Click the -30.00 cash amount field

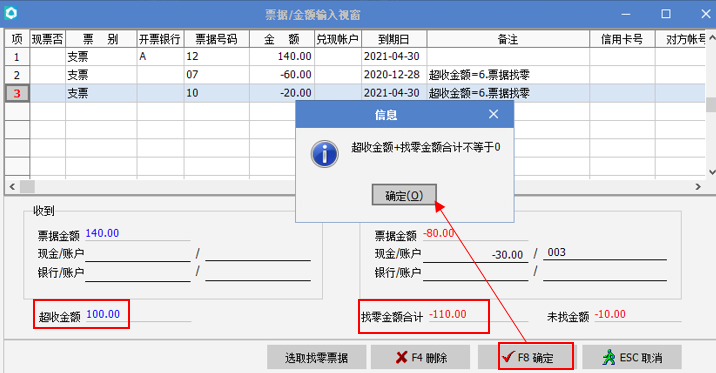click(475, 254)
